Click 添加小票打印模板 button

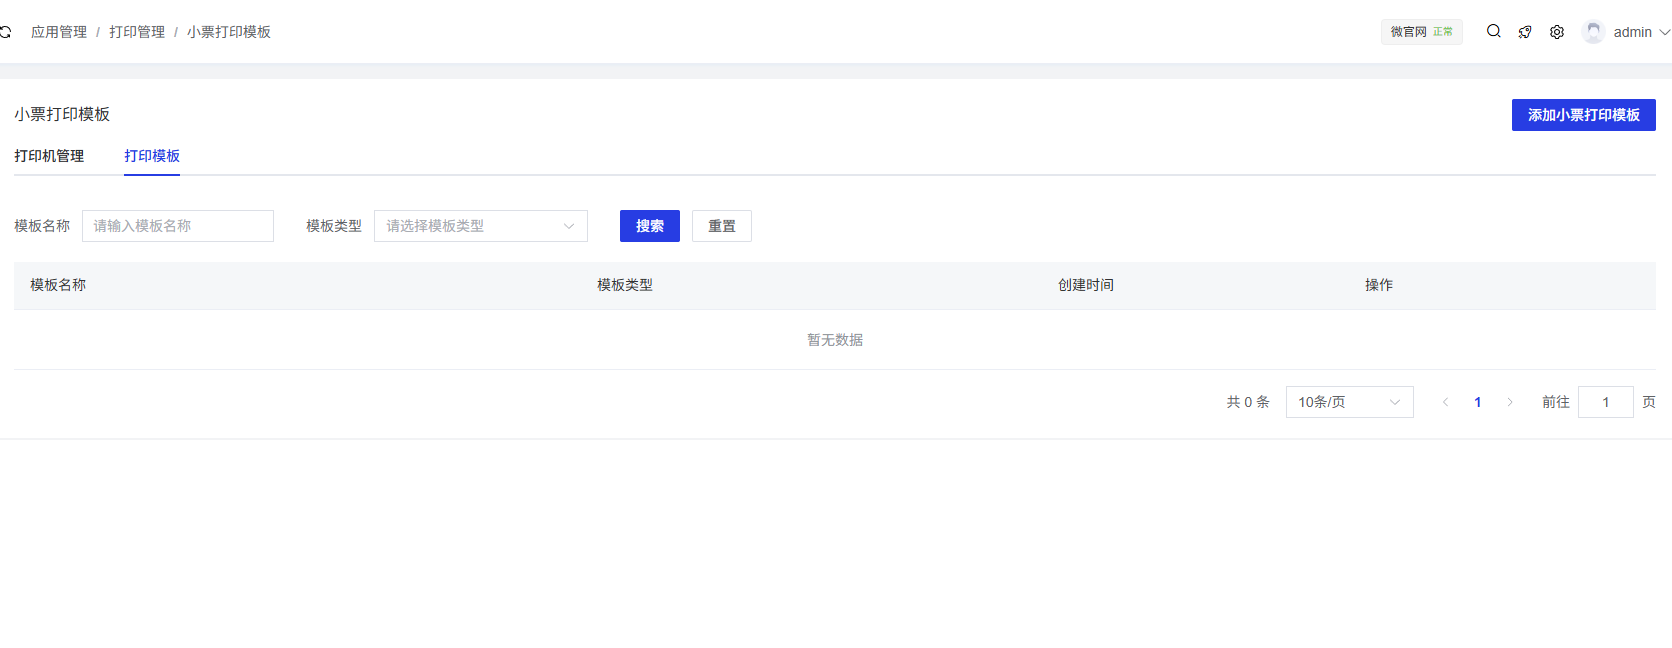coord(1583,115)
